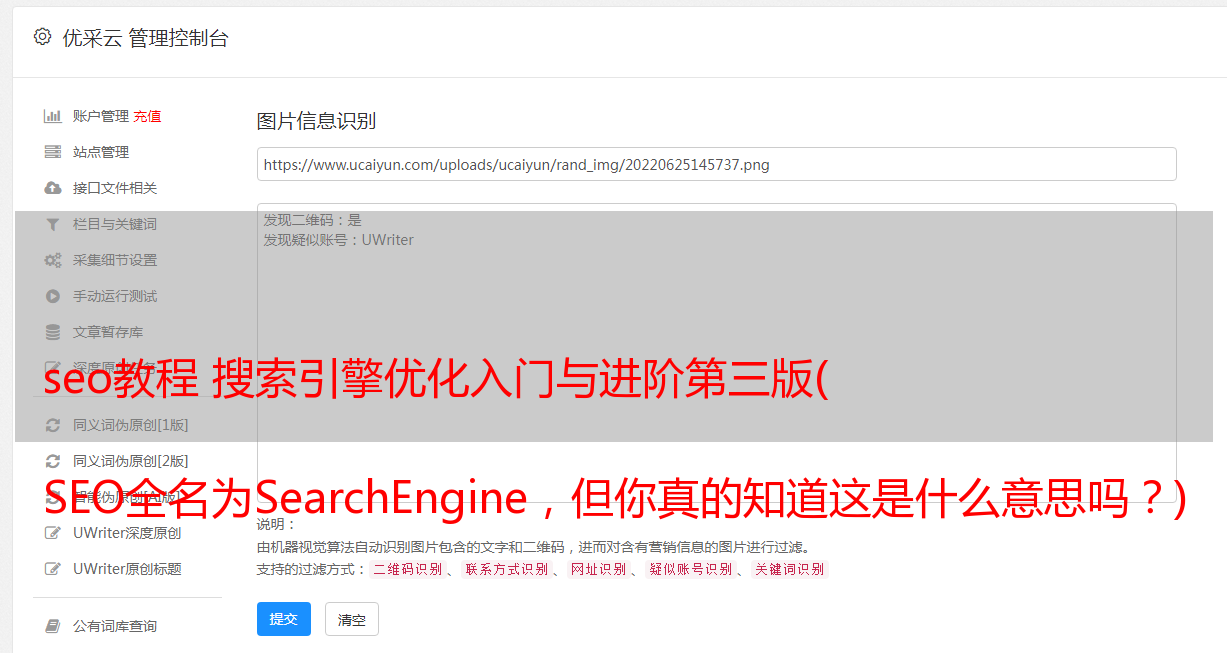Click the book icon beside 公有词库查询
This screenshot has height=653, width=1227.
(53, 626)
